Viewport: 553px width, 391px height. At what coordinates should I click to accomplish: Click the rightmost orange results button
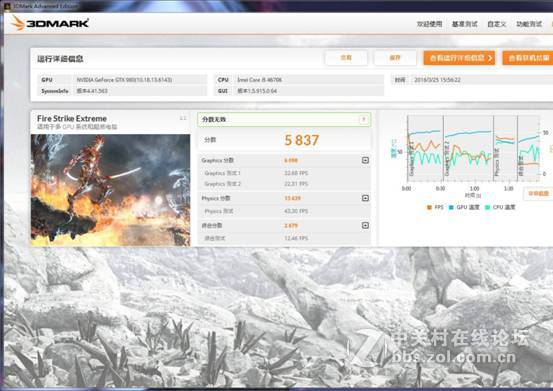pos(528,58)
